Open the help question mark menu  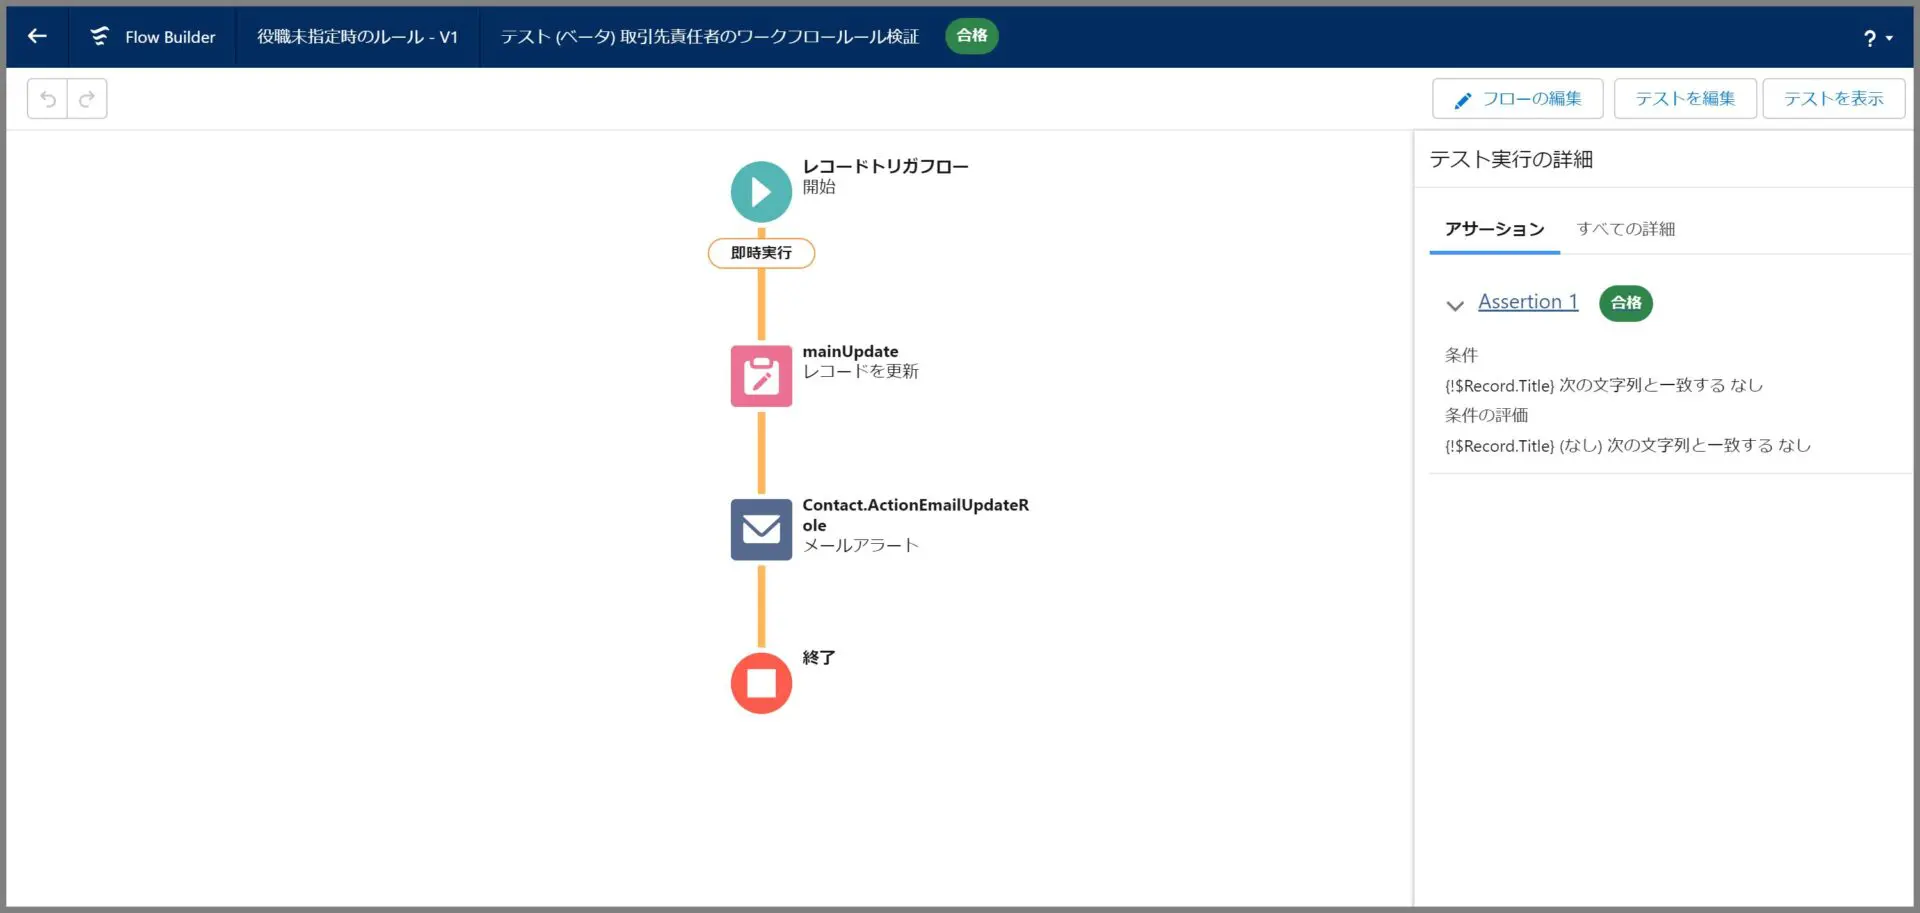tap(1877, 38)
